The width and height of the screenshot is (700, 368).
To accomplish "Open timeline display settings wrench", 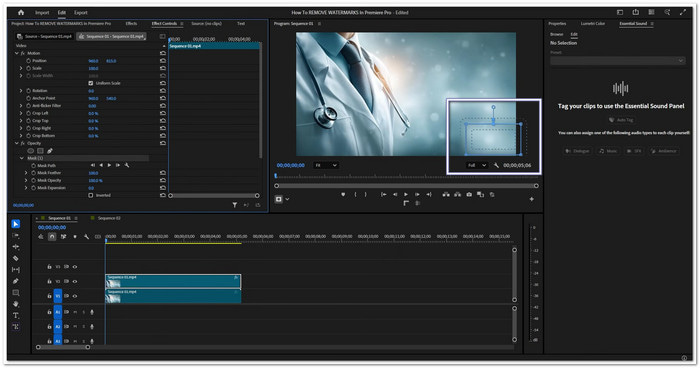I will 87,237.
